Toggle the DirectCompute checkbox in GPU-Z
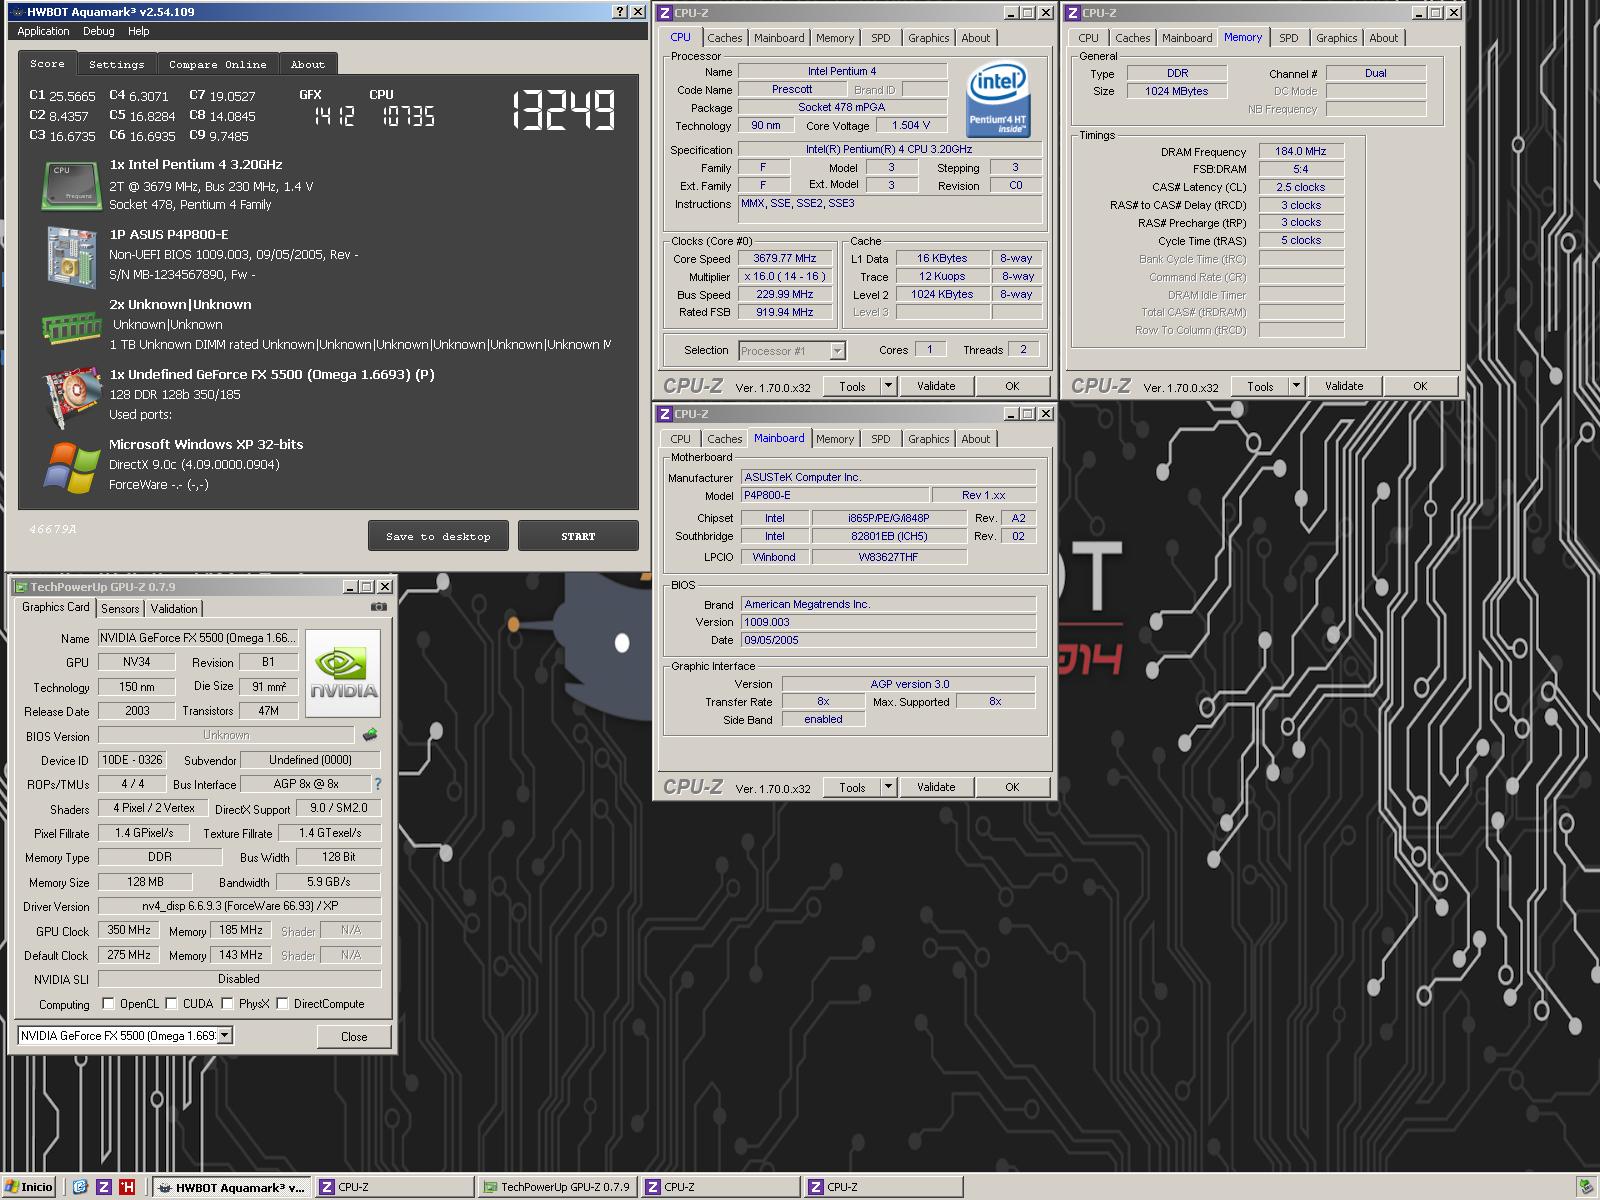Image resolution: width=1600 pixels, height=1200 pixels. point(283,1003)
